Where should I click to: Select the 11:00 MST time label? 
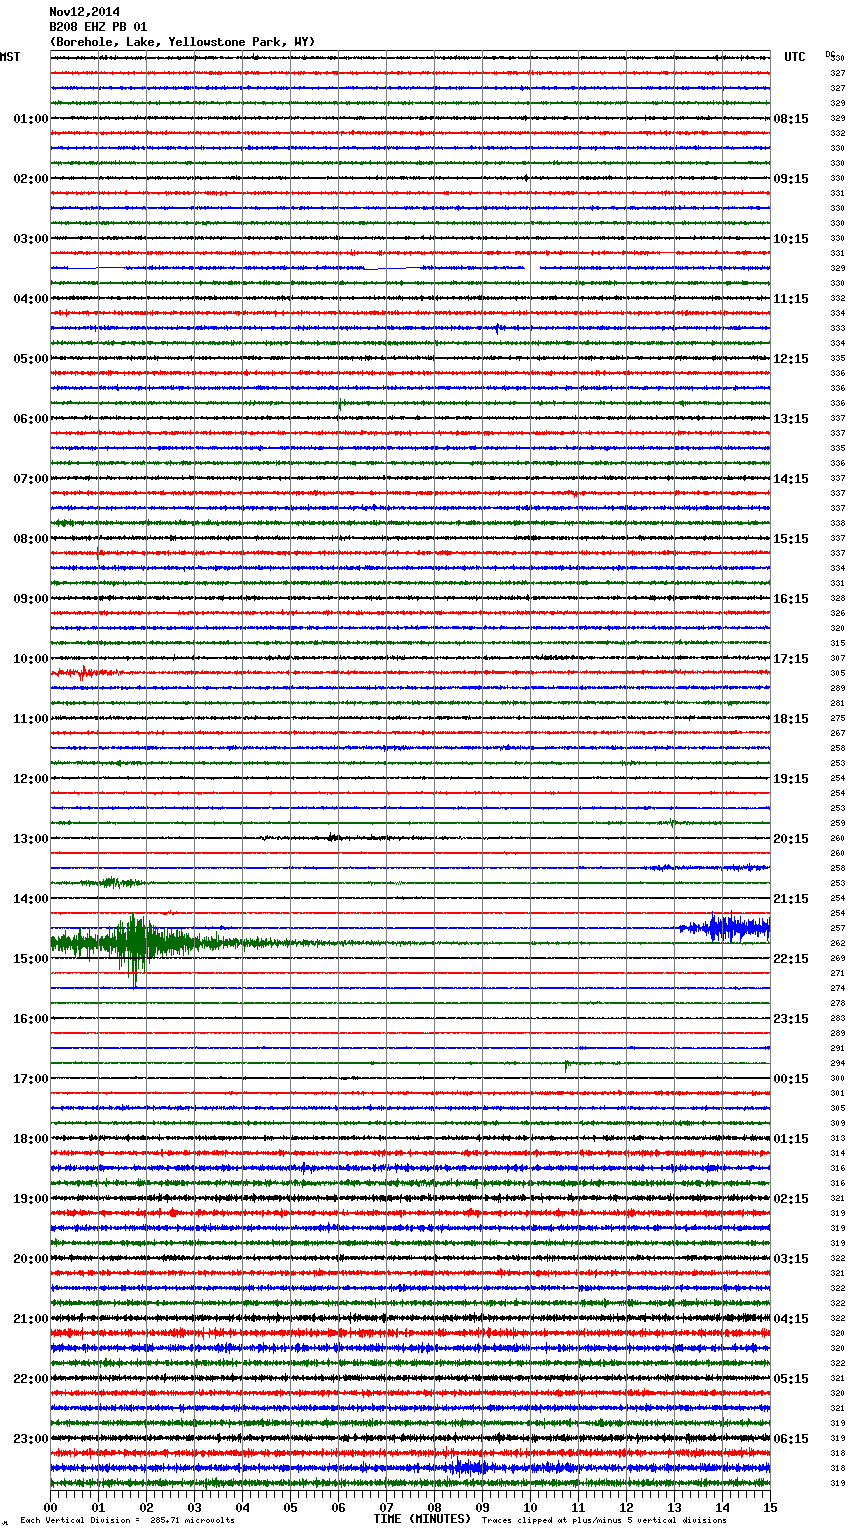pos(31,719)
